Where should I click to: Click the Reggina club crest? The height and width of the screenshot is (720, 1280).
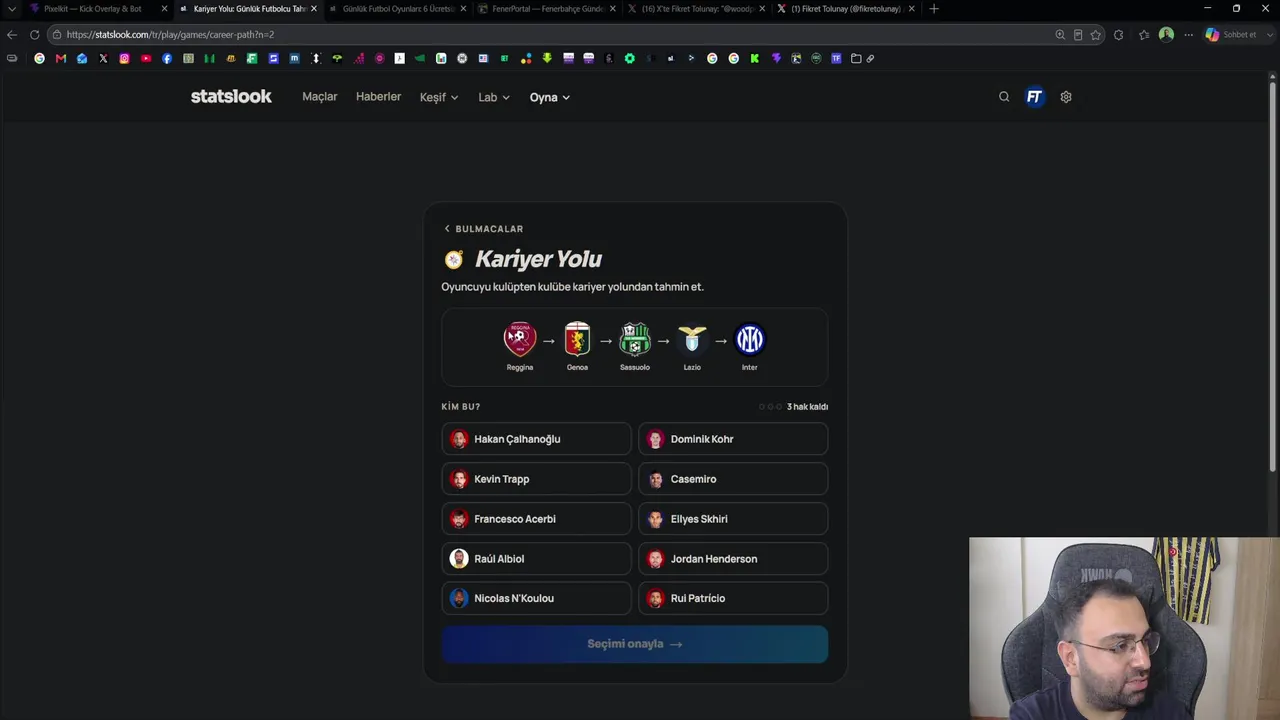point(520,340)
